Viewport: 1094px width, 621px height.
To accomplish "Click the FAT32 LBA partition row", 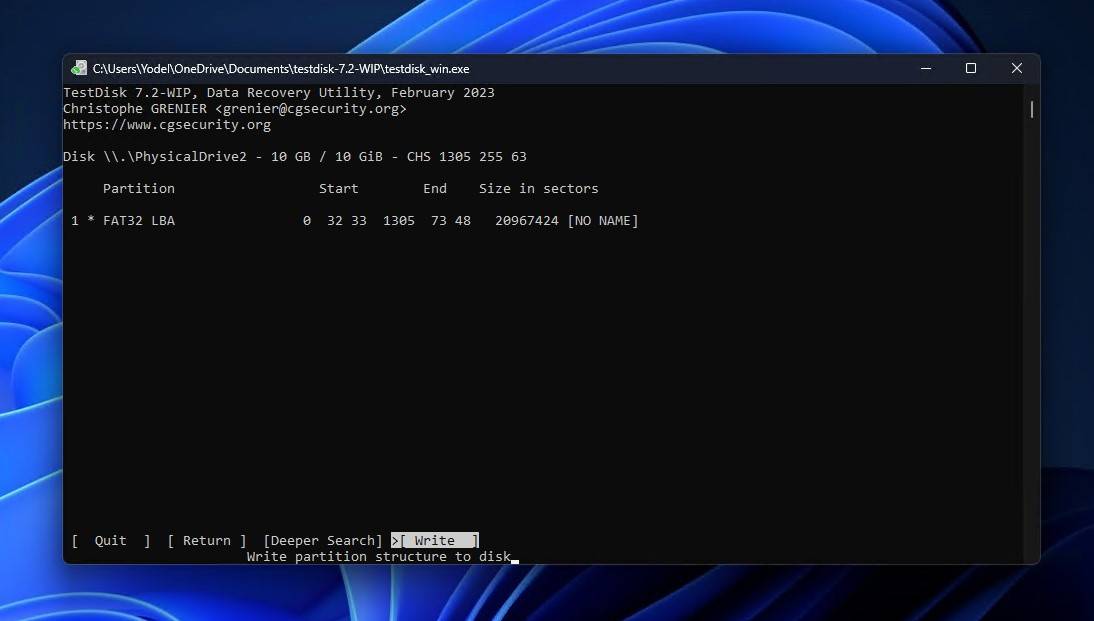I will click(x=354, y=221).
